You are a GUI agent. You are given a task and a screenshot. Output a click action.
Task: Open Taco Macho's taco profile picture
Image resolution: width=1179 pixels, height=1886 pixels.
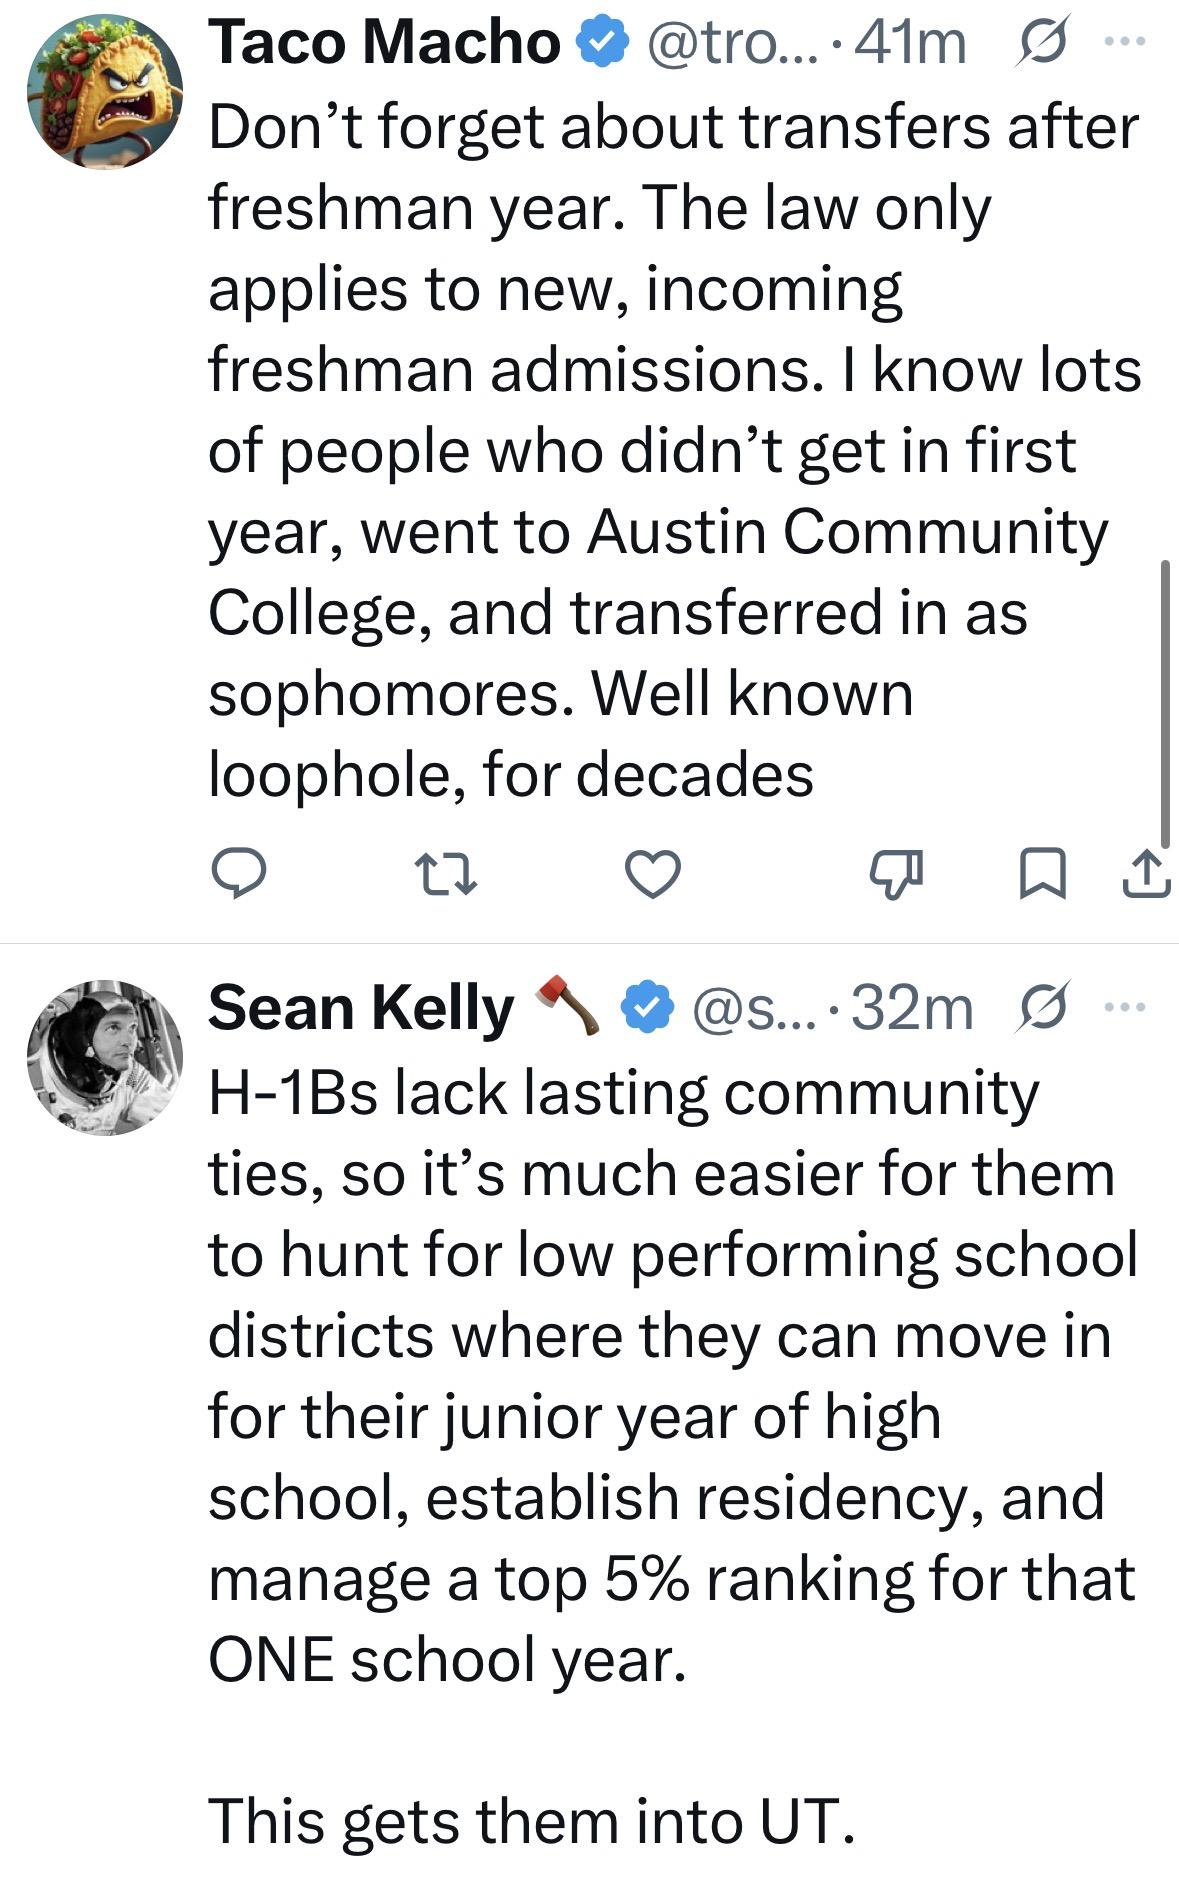104,91
